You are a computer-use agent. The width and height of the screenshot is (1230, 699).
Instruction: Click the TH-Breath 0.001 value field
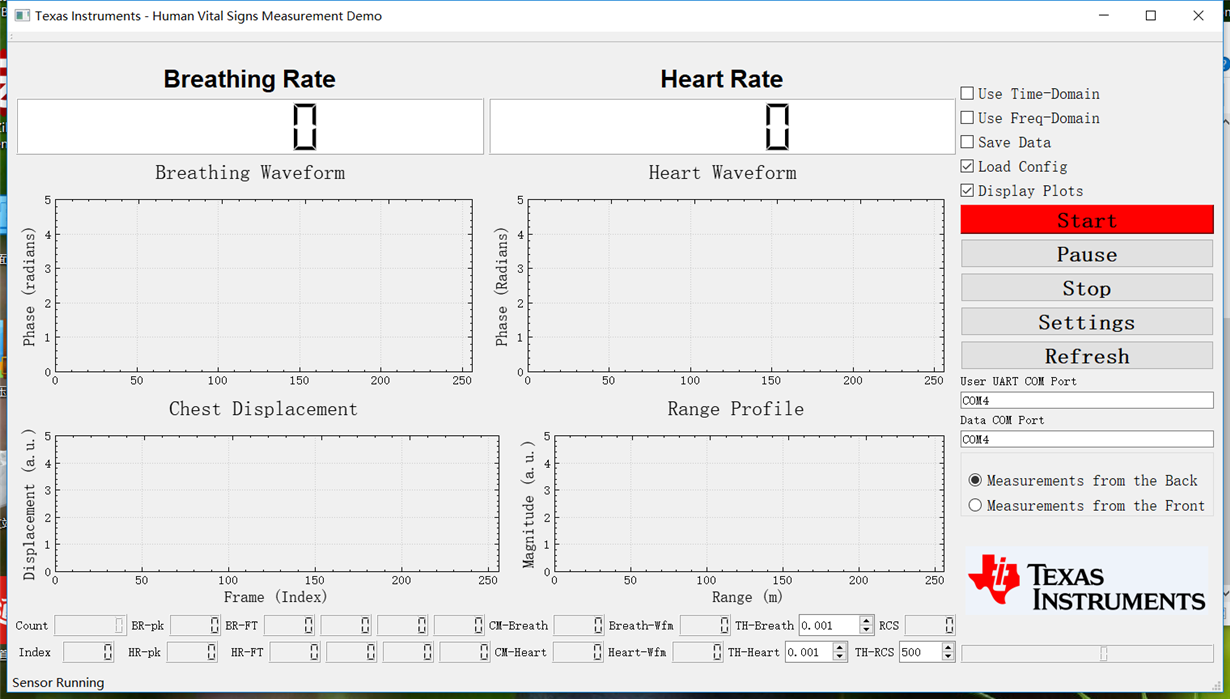coord(829,625)
